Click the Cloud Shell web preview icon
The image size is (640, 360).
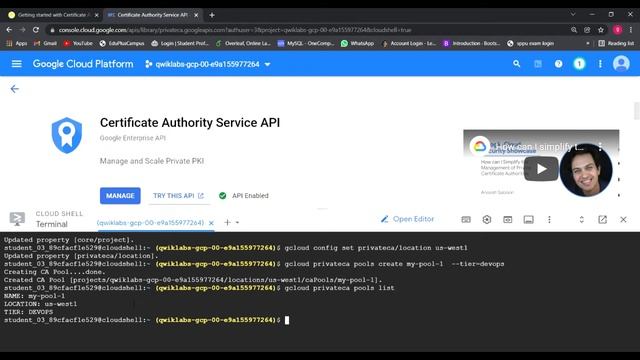(507, 220)
